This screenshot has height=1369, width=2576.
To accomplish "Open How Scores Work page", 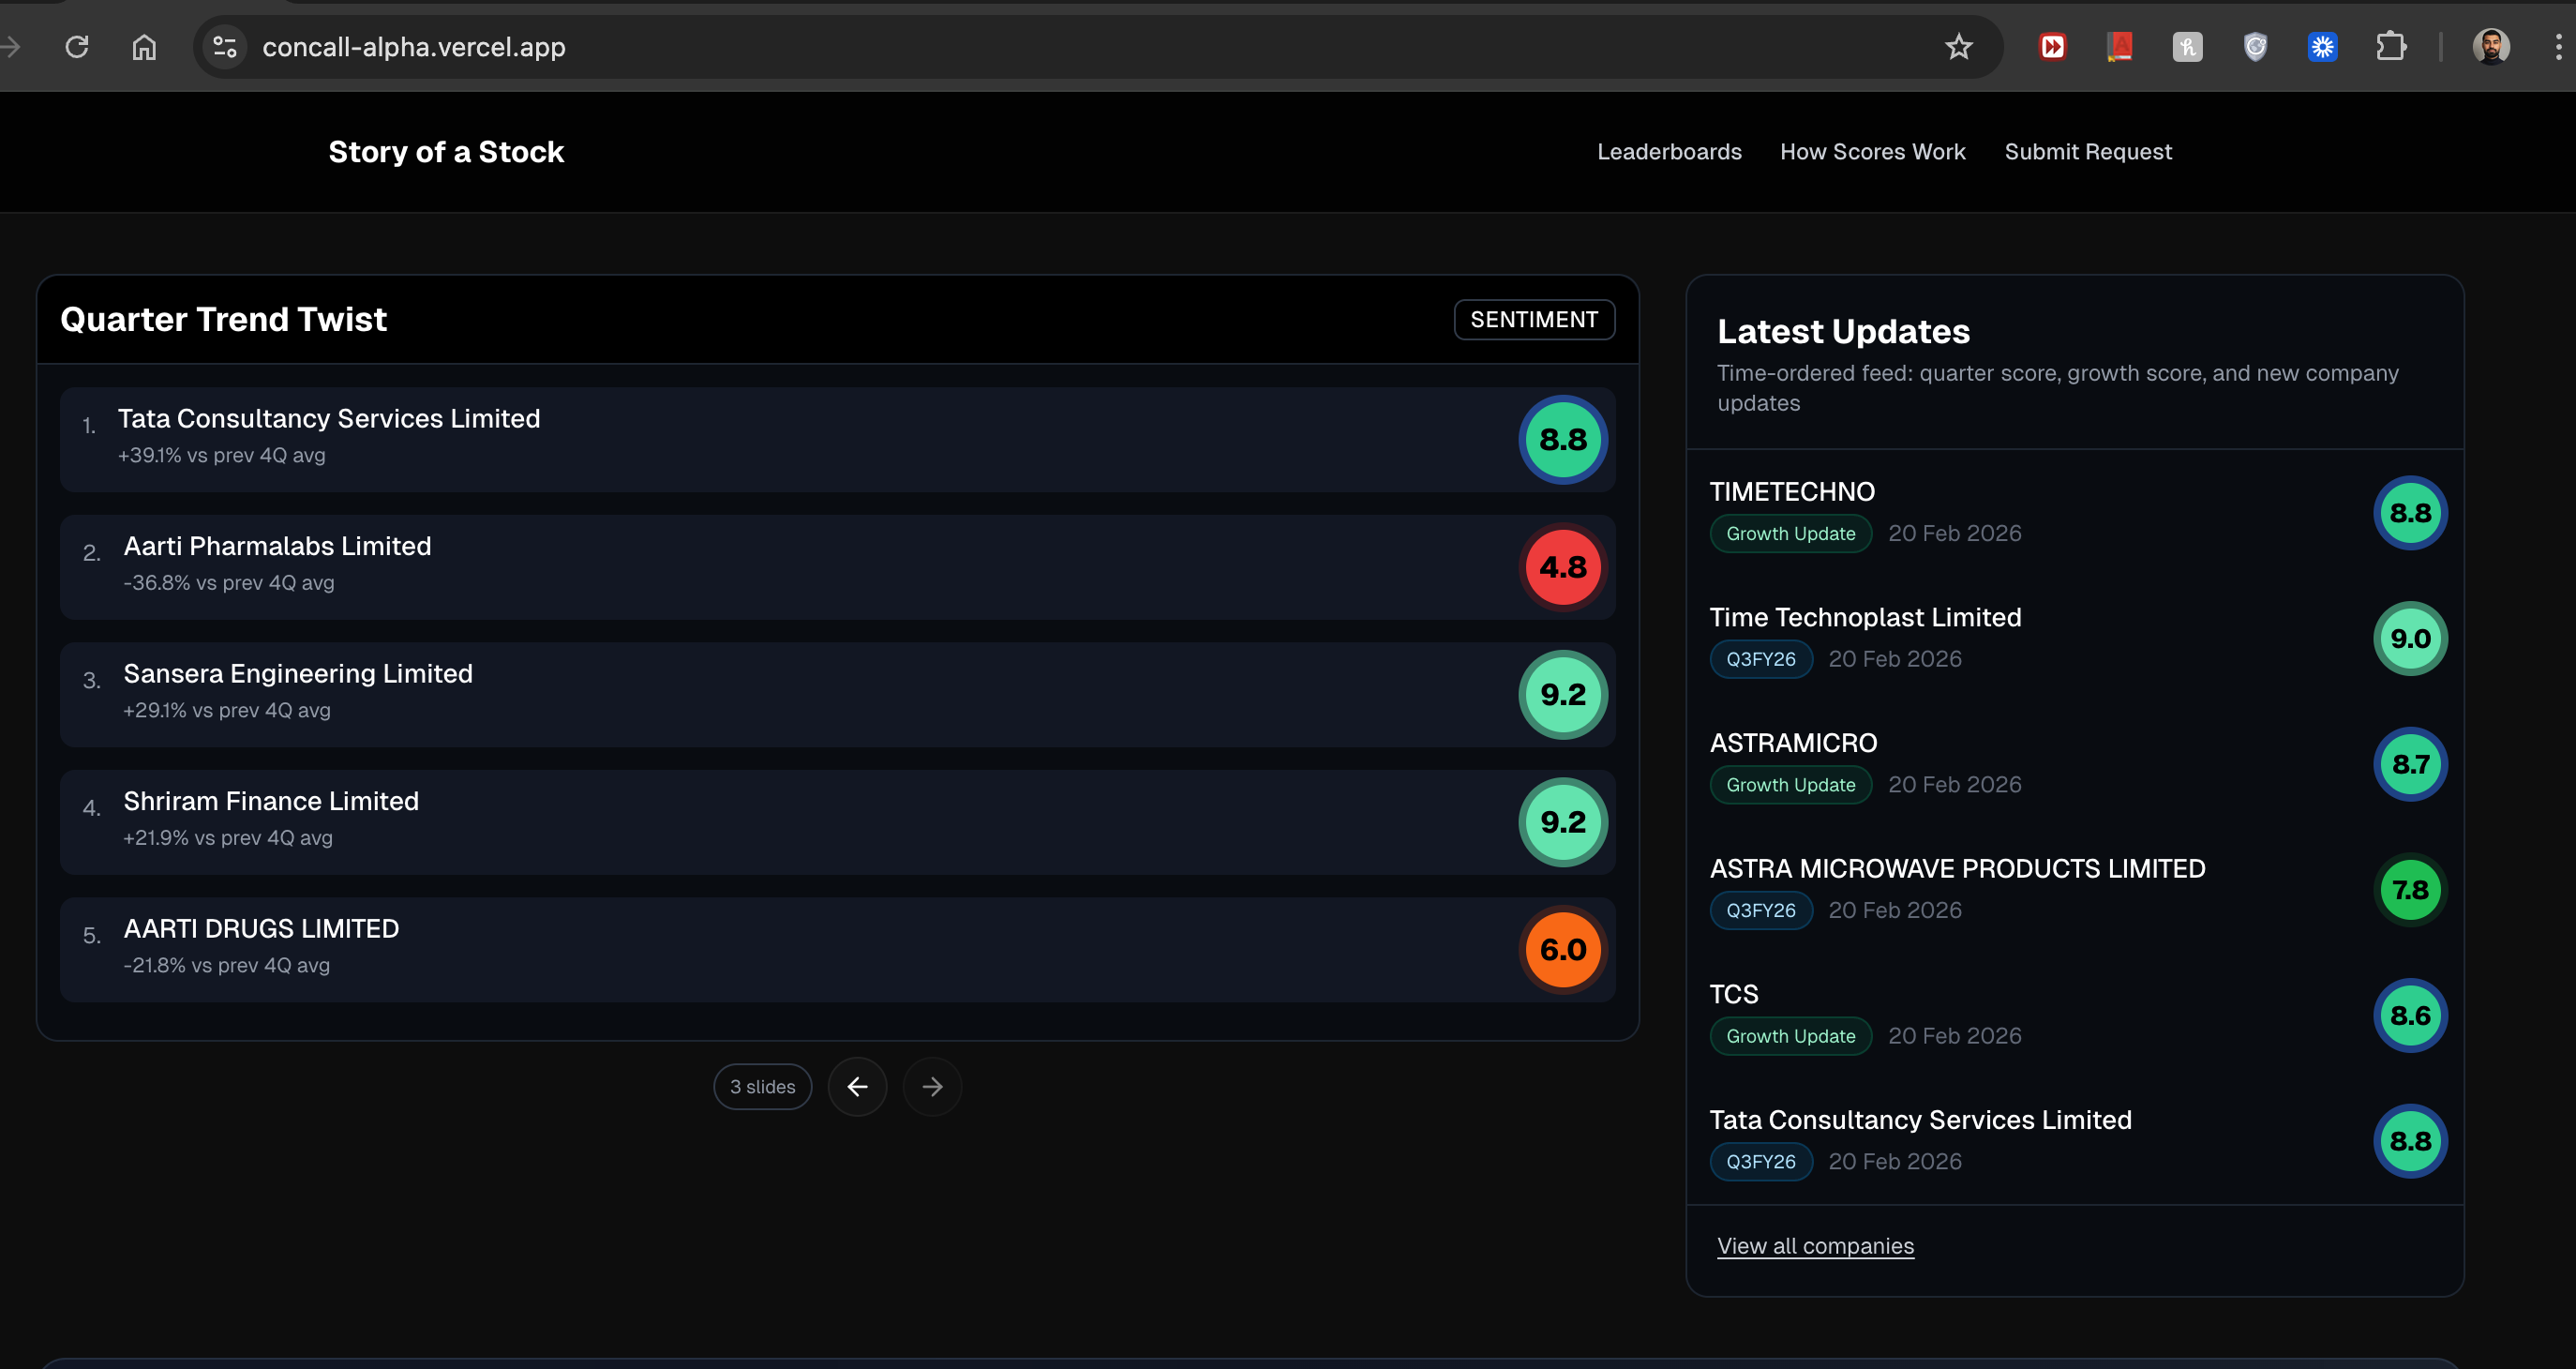I will (1872, 152).
